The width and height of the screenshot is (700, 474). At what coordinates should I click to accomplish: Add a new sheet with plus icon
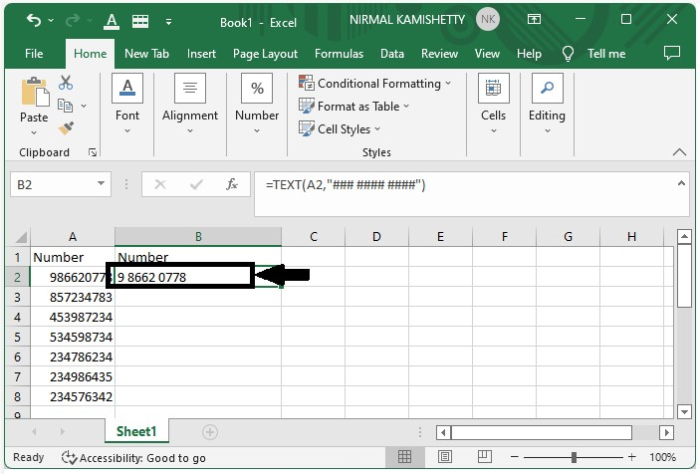point(210,432)
